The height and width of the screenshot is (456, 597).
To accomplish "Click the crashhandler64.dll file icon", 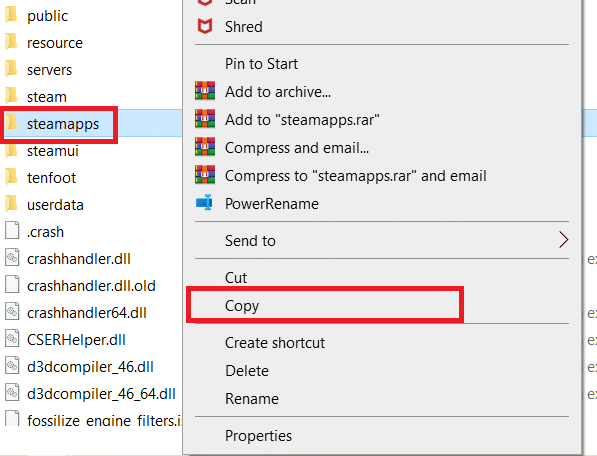I will pos(12,311).
